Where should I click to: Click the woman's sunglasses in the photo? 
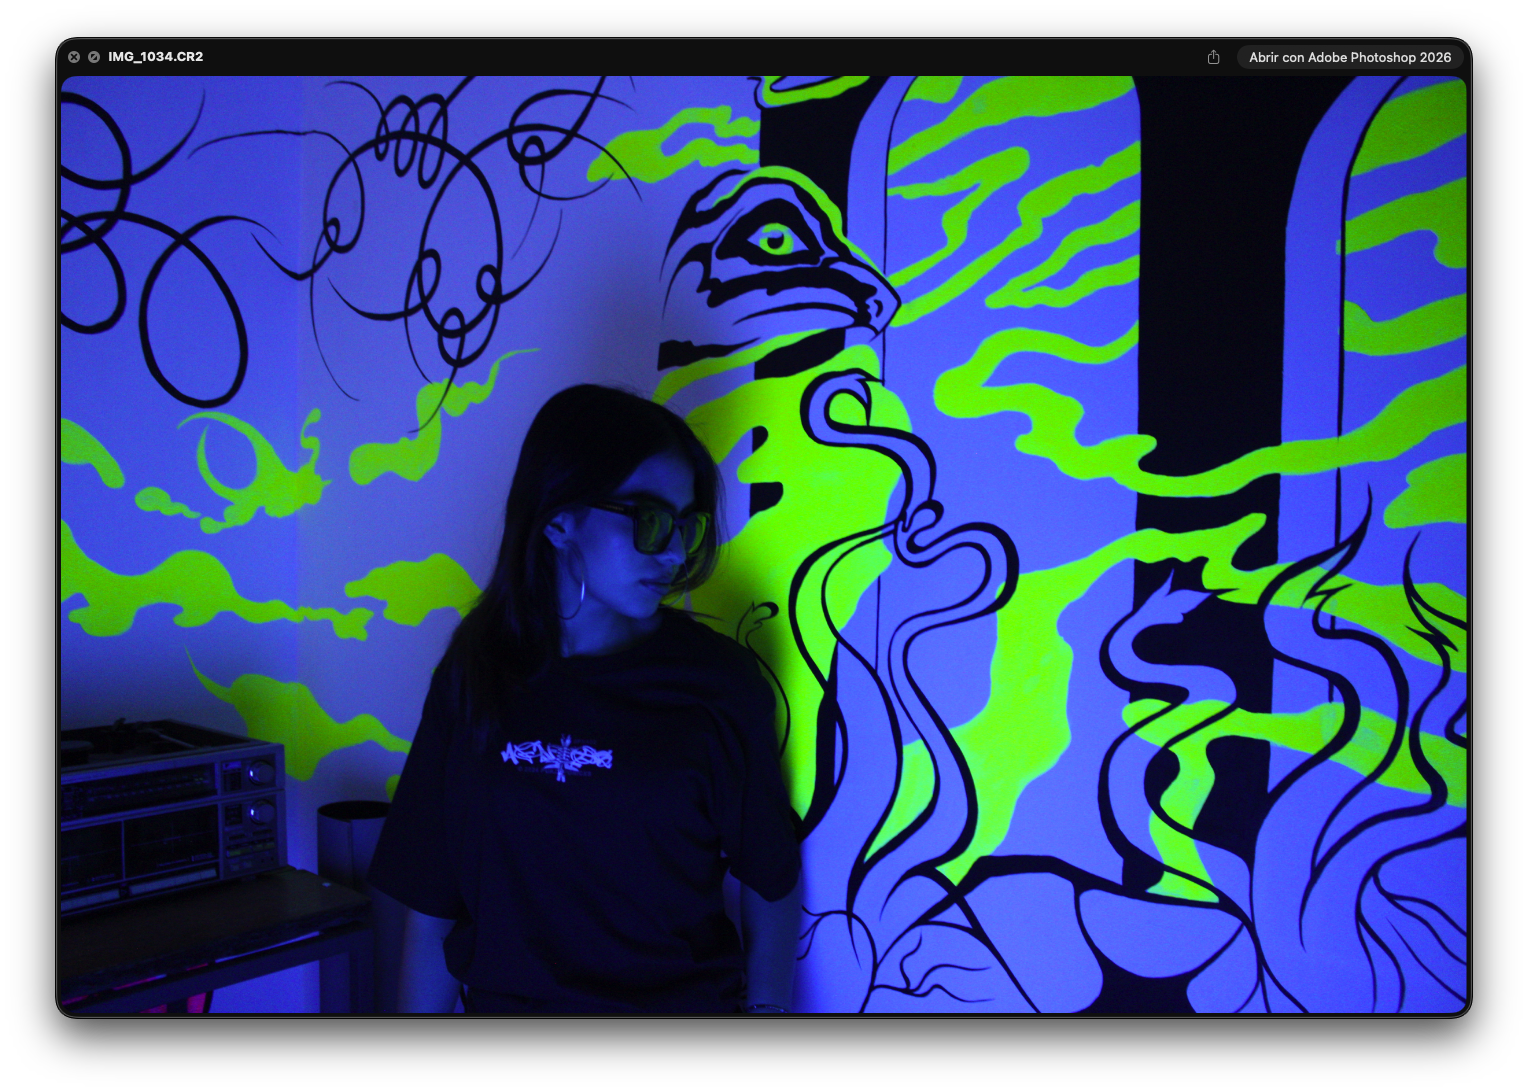[x=655, y=528]
